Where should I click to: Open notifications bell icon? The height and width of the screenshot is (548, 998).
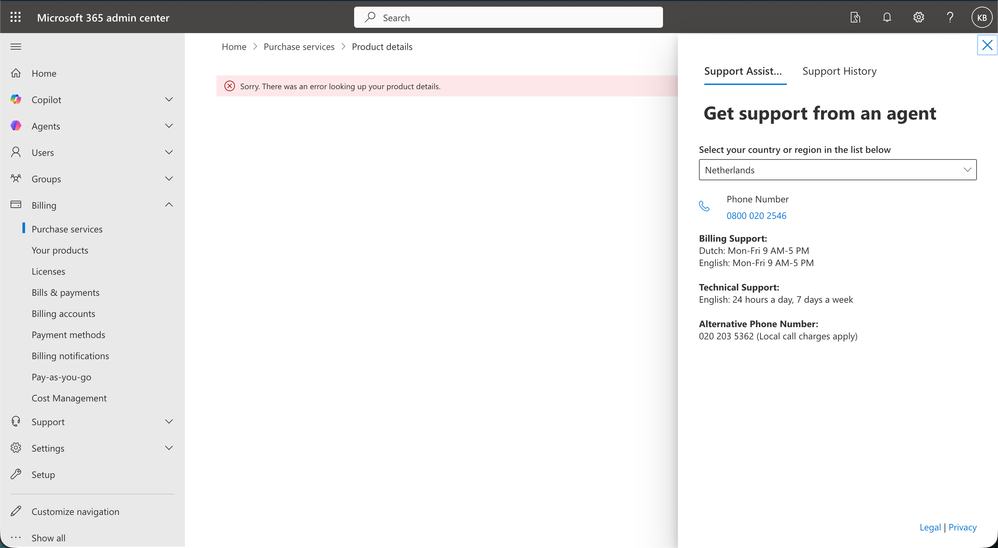pyautogui.click(x=887, y=18)
